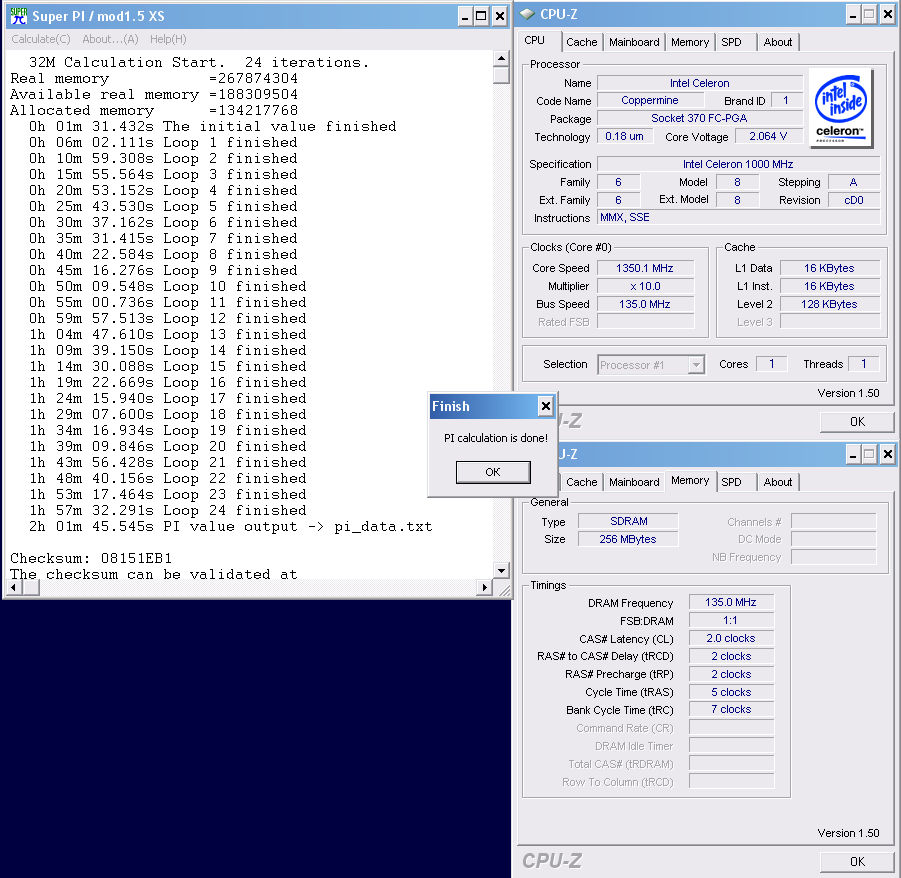The image size is (901, 878).
Task: Minimize the lower CPU-Z window
Action: (x=853, y=455)
